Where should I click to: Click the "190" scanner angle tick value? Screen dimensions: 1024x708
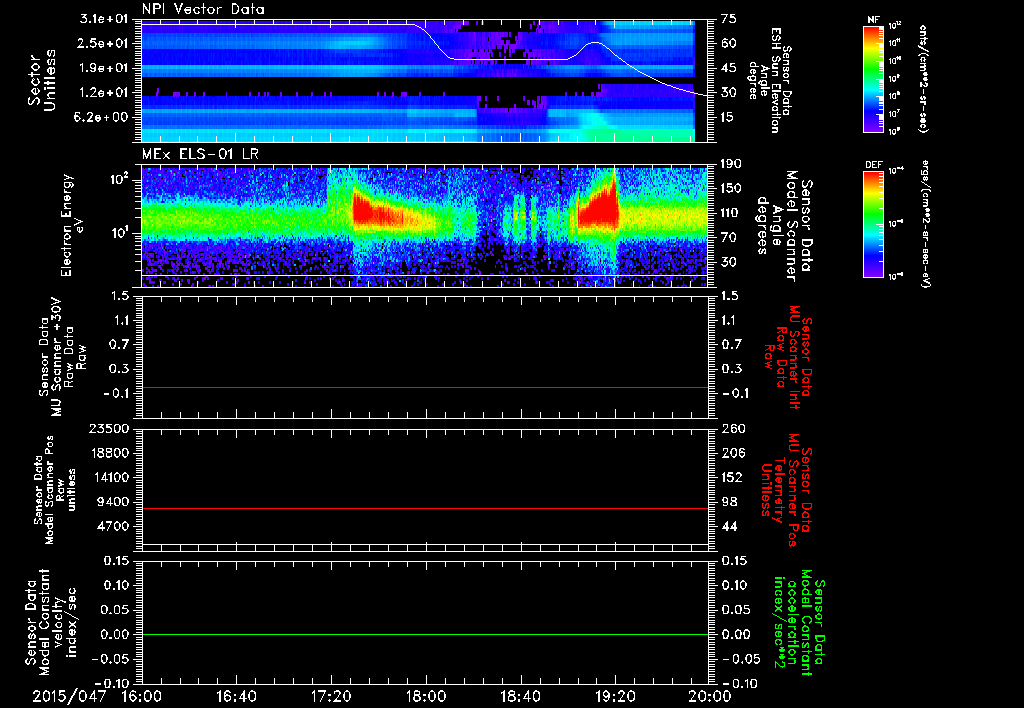[x=731, y=164]
